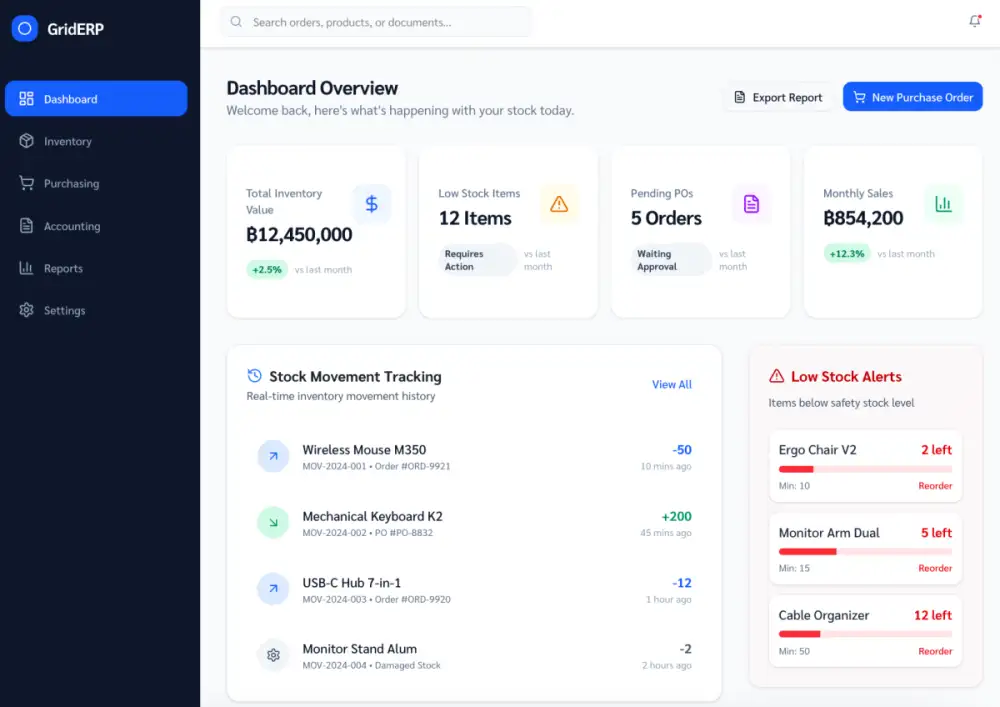
Task: Click the Accounting sidebar icon
Action: (25, 226)
